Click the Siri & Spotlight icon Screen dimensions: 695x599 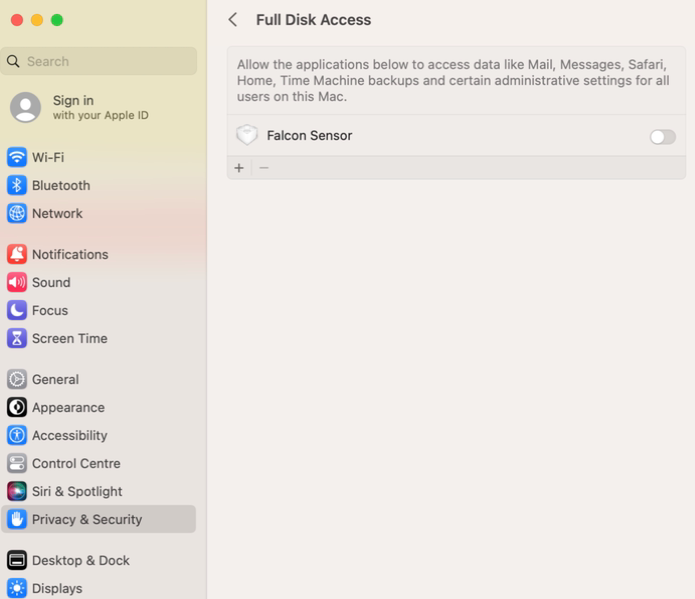point(17,491)
